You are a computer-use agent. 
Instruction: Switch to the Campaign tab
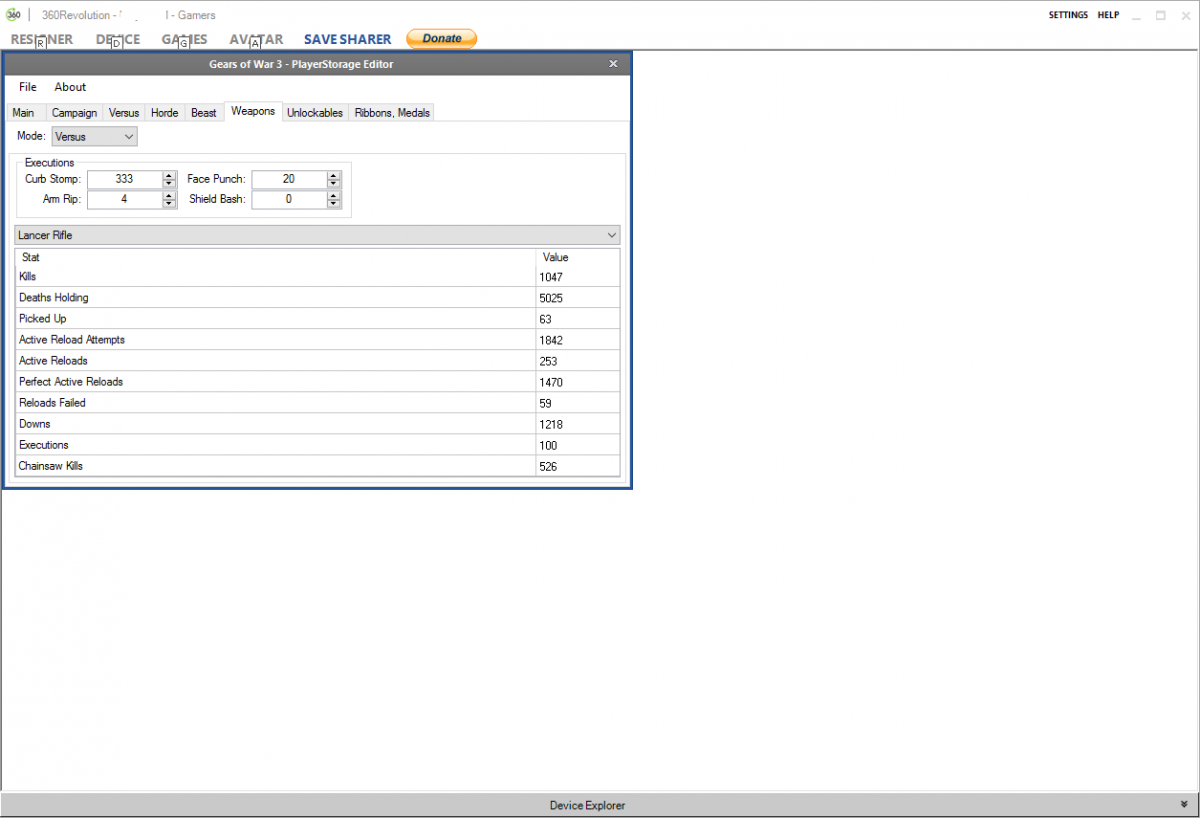click(74, 113)
